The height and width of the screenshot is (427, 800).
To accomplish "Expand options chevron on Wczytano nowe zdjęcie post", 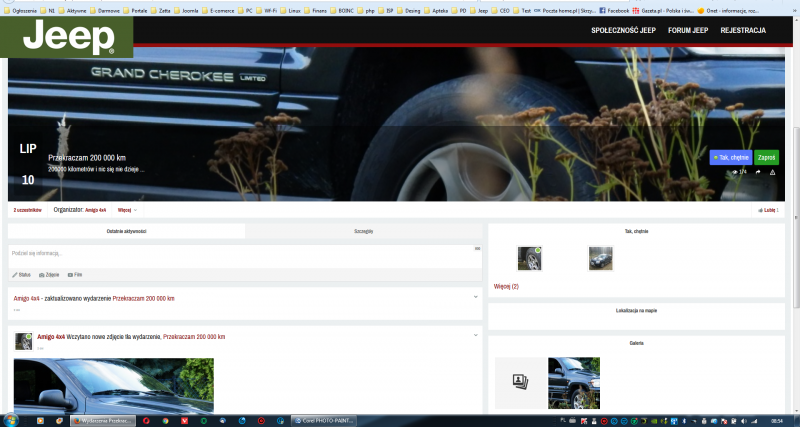I will [x=476, y=335].
